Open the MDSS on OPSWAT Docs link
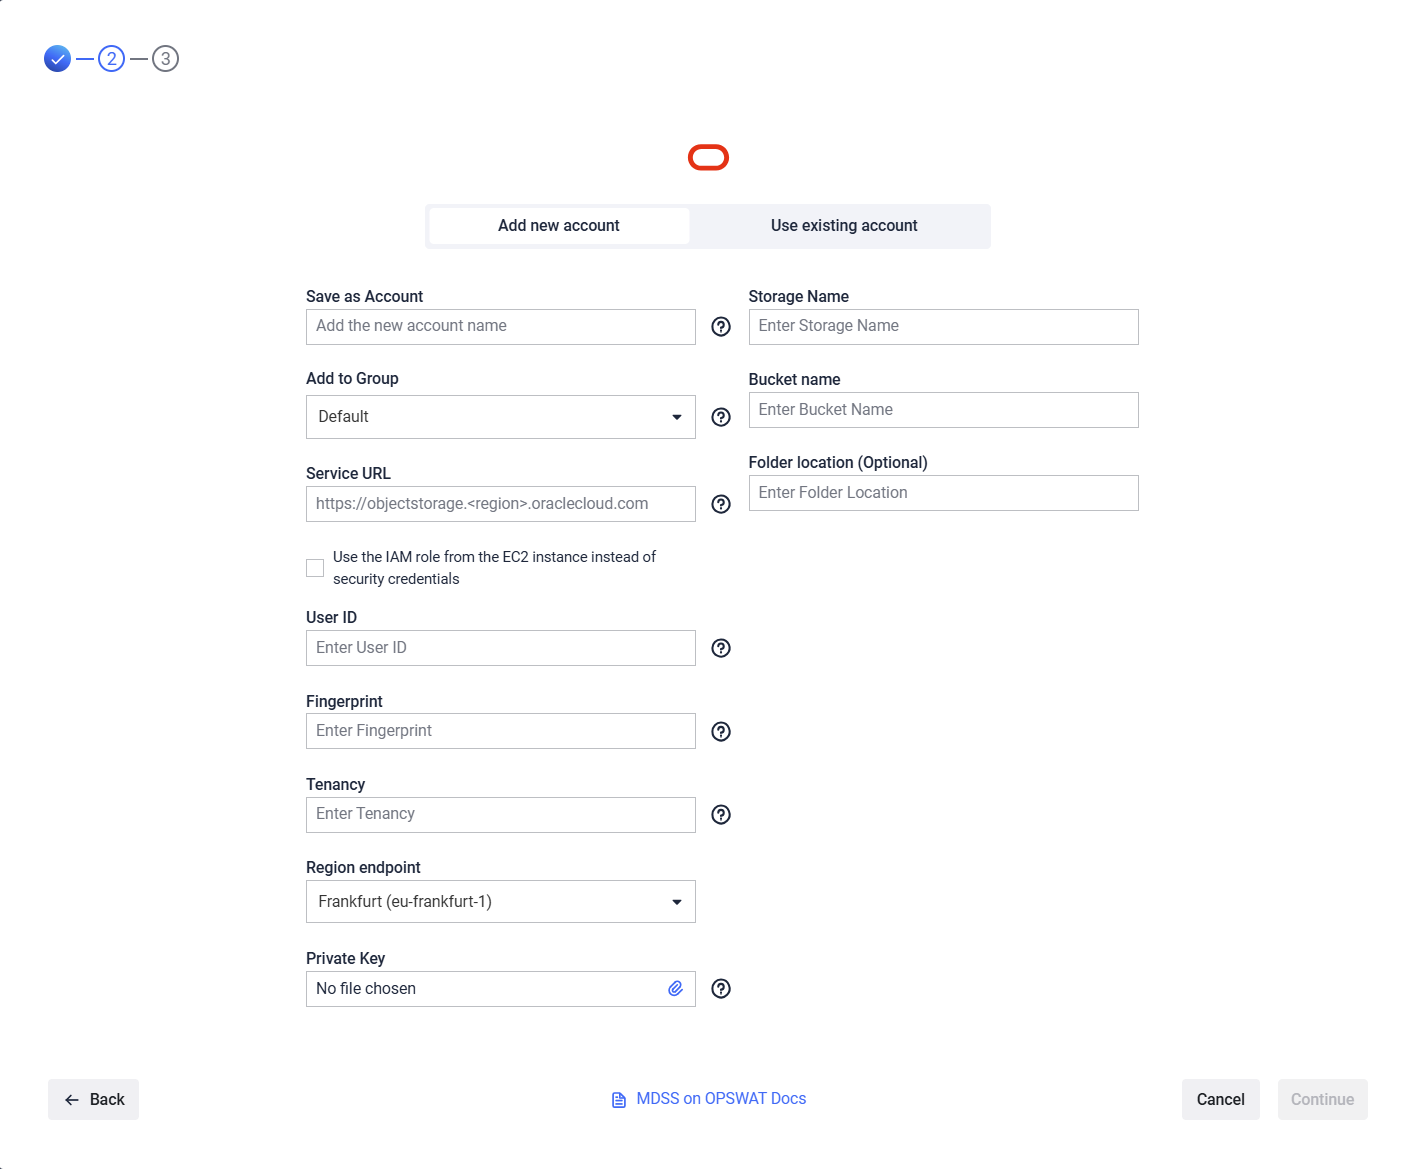Screen dimensions: 1413x1169 [x=720, y=1099]
